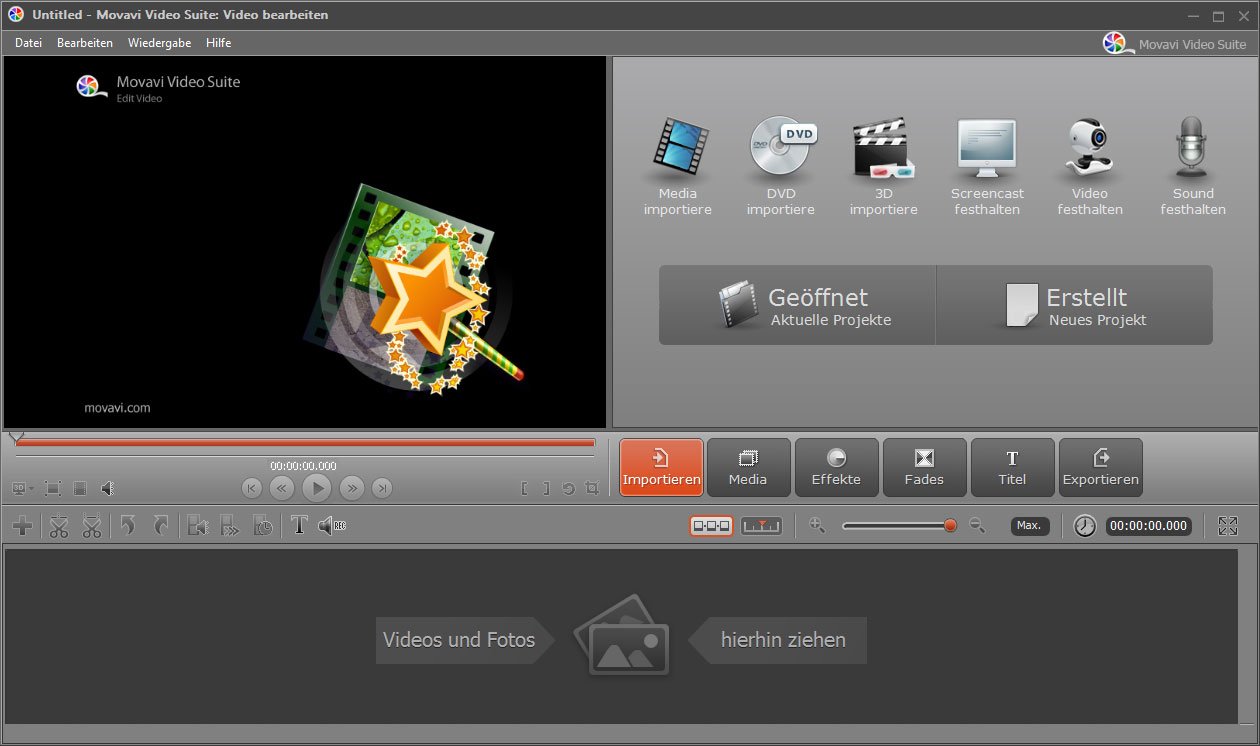Click the playhead marker at seek bar start

point(15,438)
